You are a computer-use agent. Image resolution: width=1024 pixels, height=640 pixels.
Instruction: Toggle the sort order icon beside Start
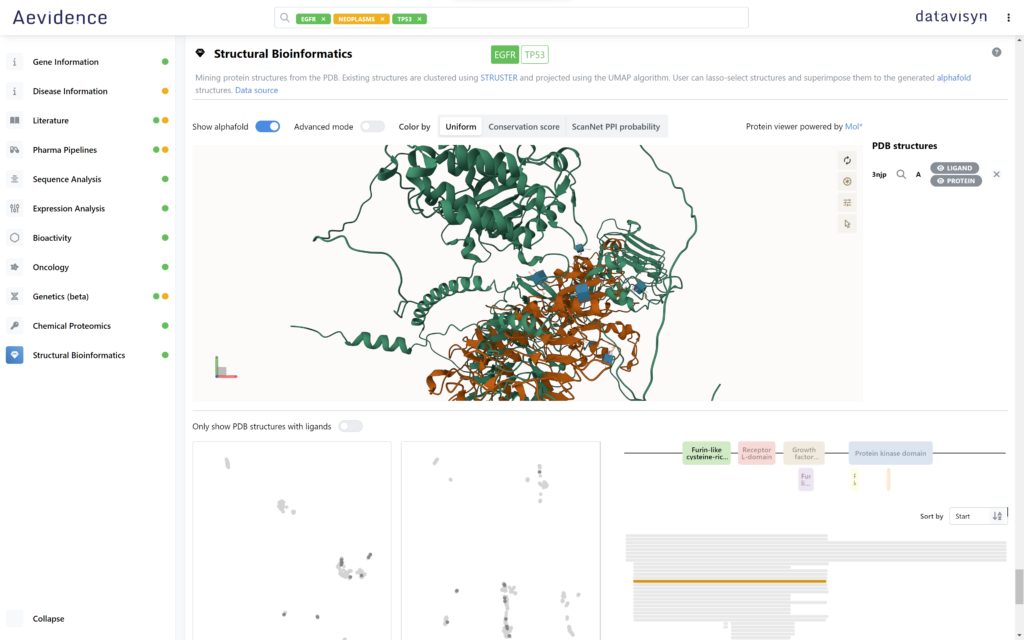(997, 517)
